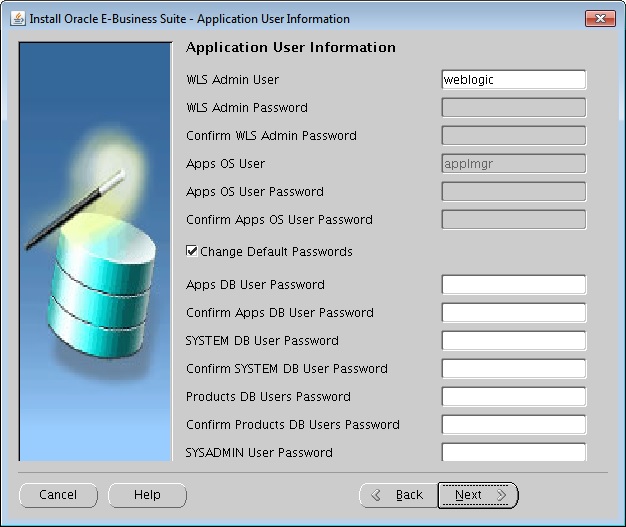Focus Confirm SYSTEM DB User Password field
626x527 pixels.
coord(513,369)
